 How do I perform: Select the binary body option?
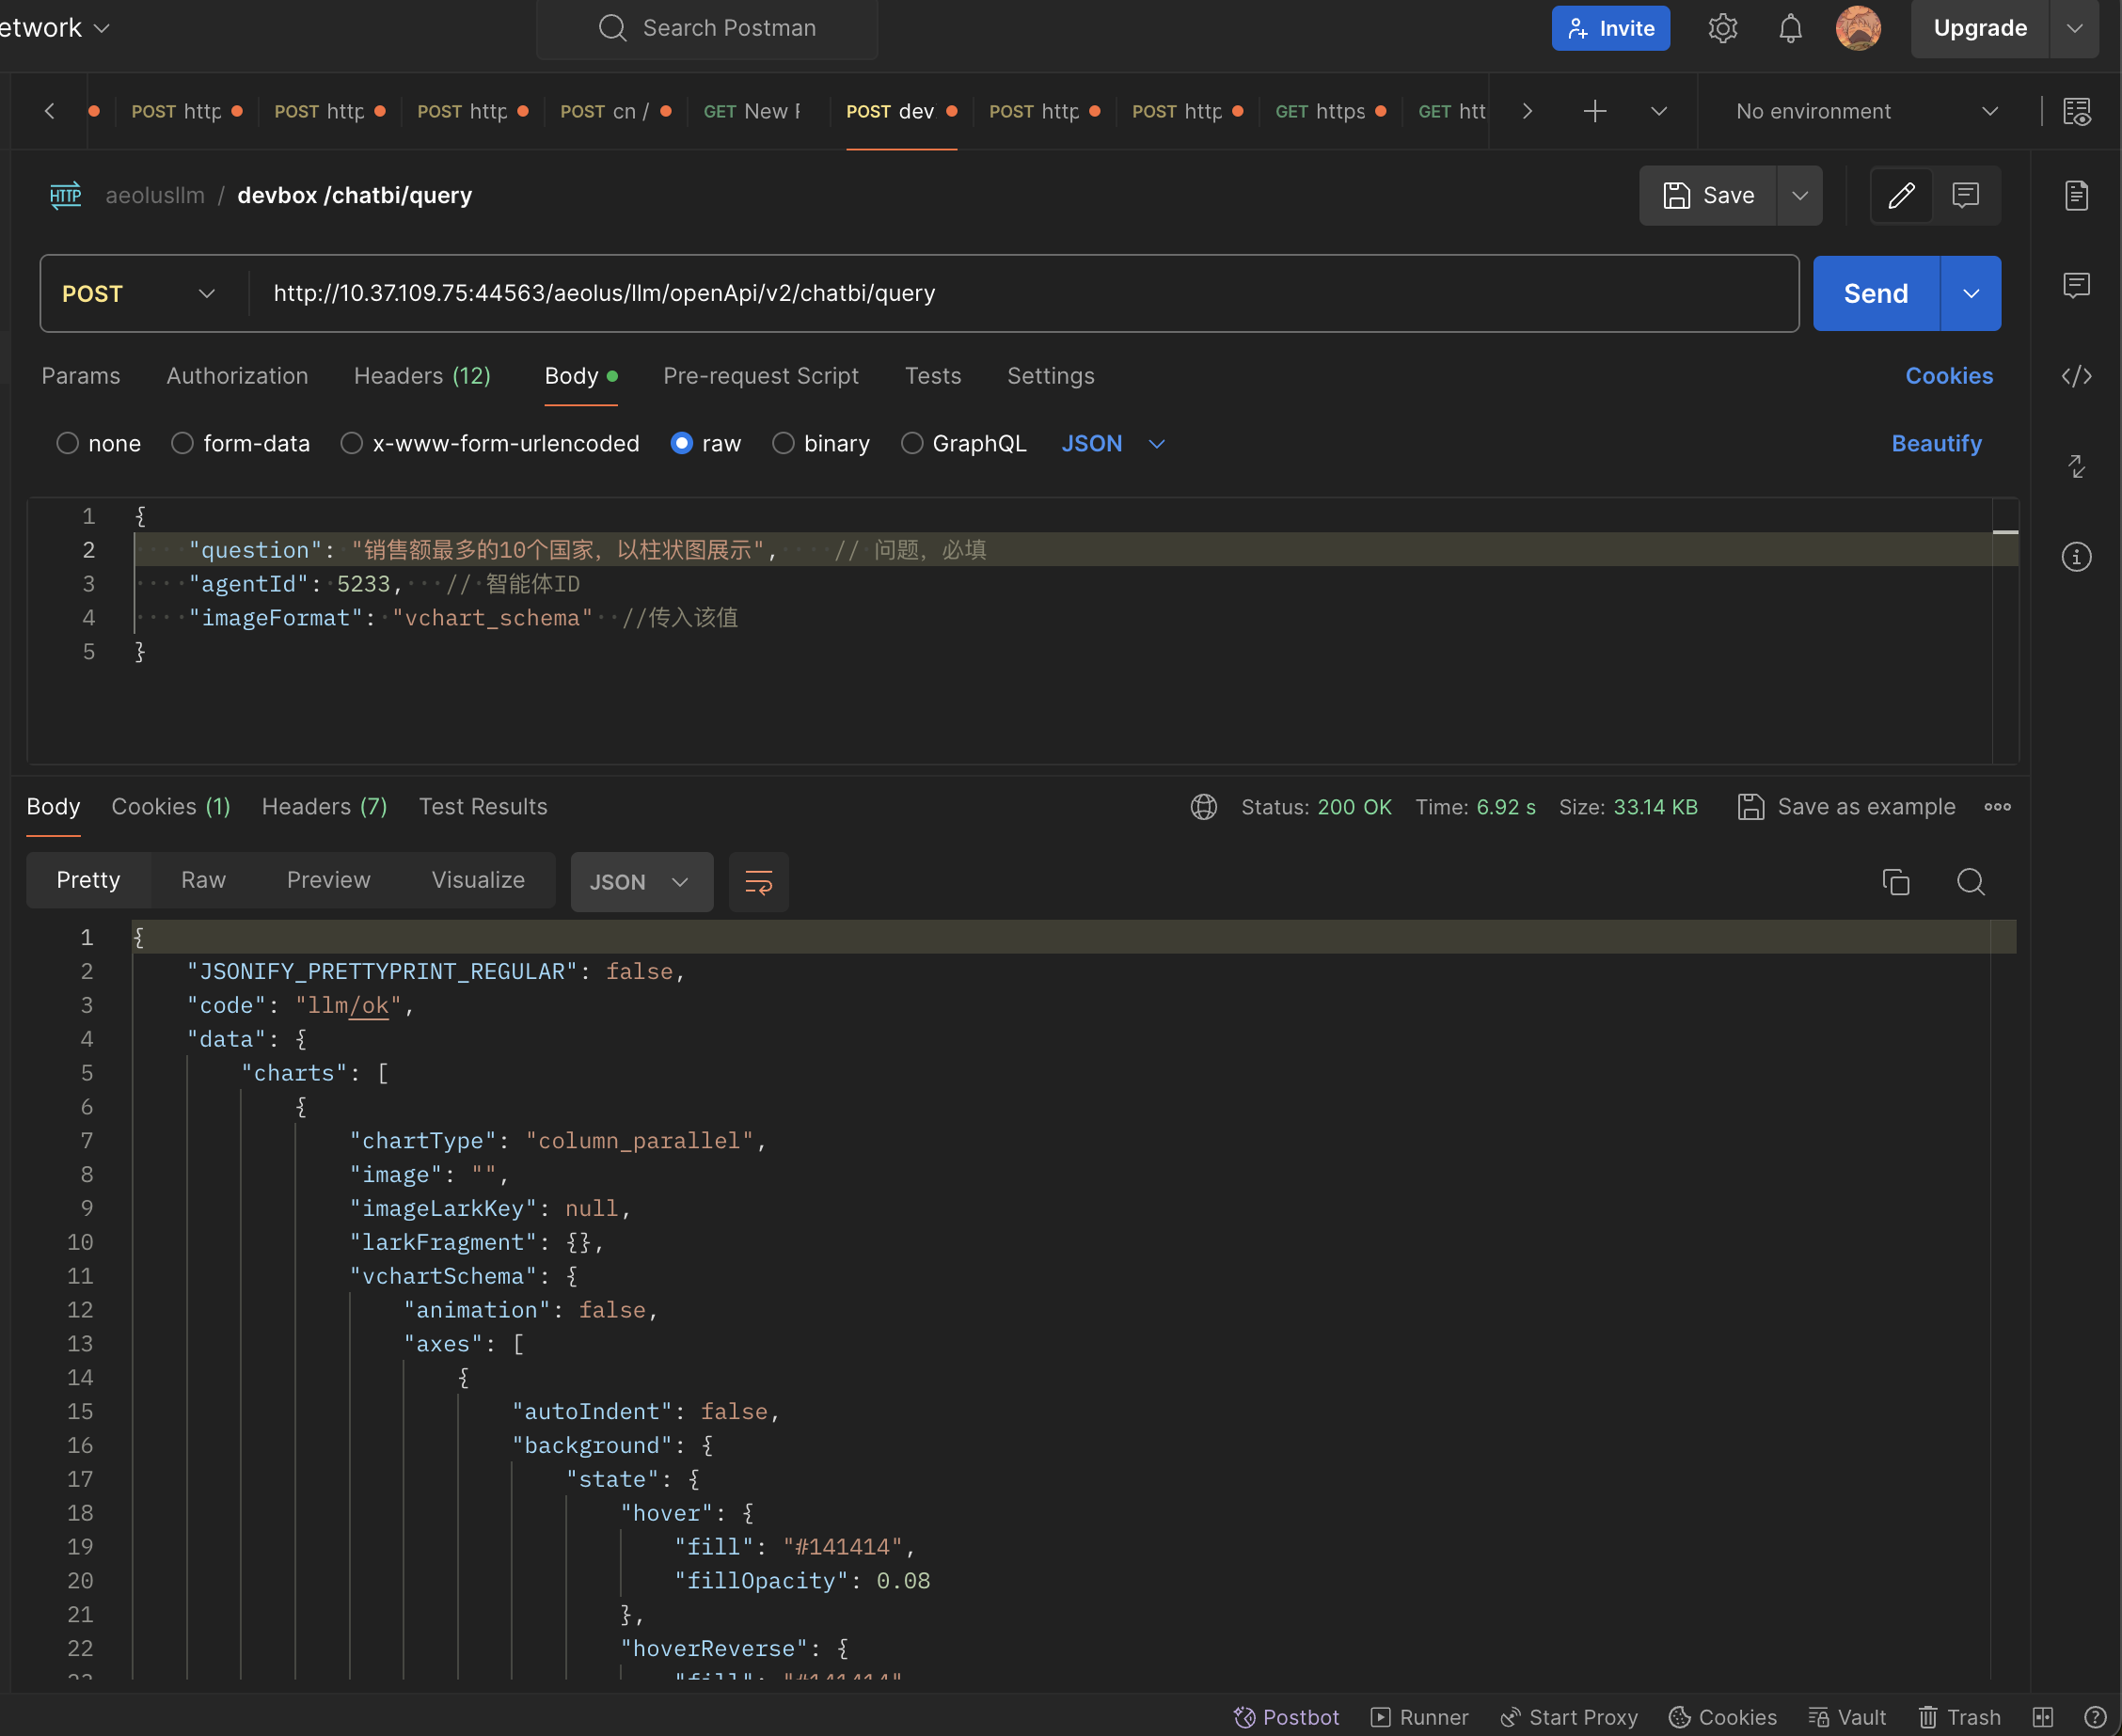tap(783, 443)
